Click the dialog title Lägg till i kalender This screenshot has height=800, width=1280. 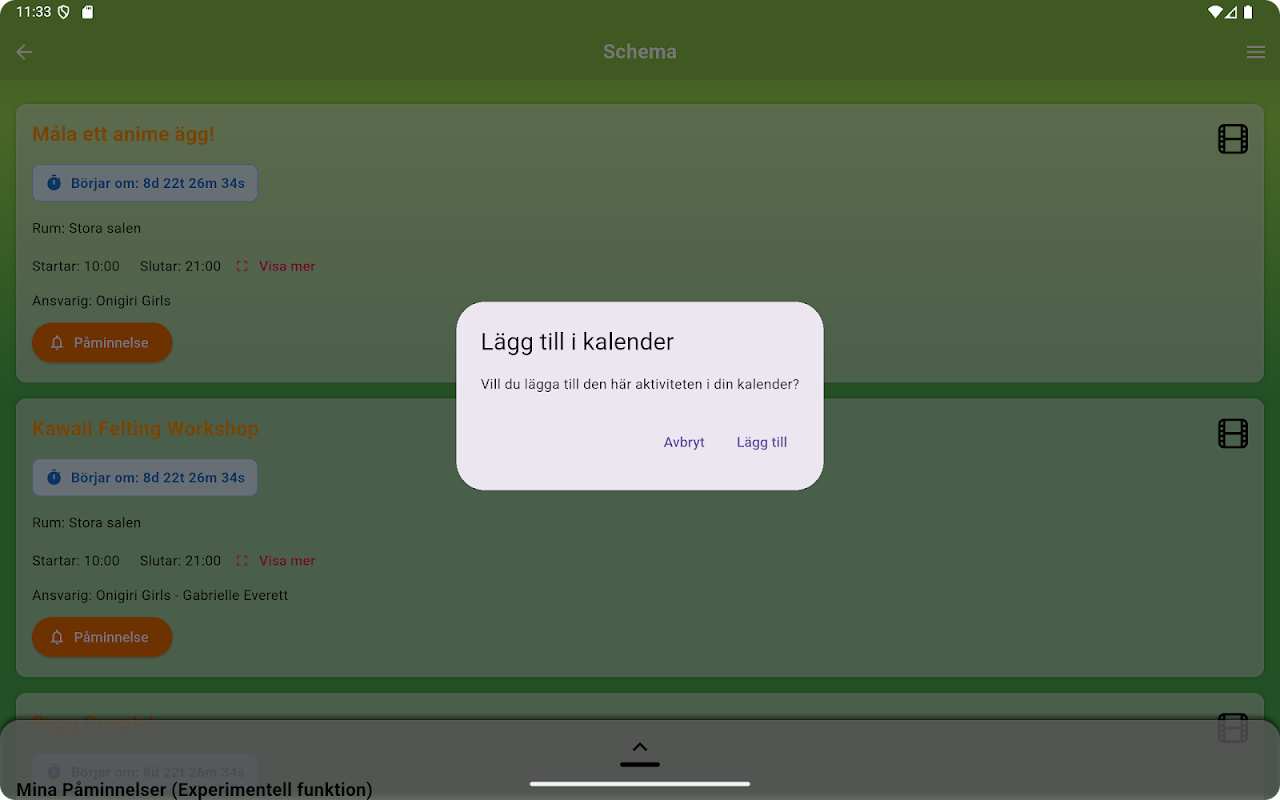coord(577,342)
